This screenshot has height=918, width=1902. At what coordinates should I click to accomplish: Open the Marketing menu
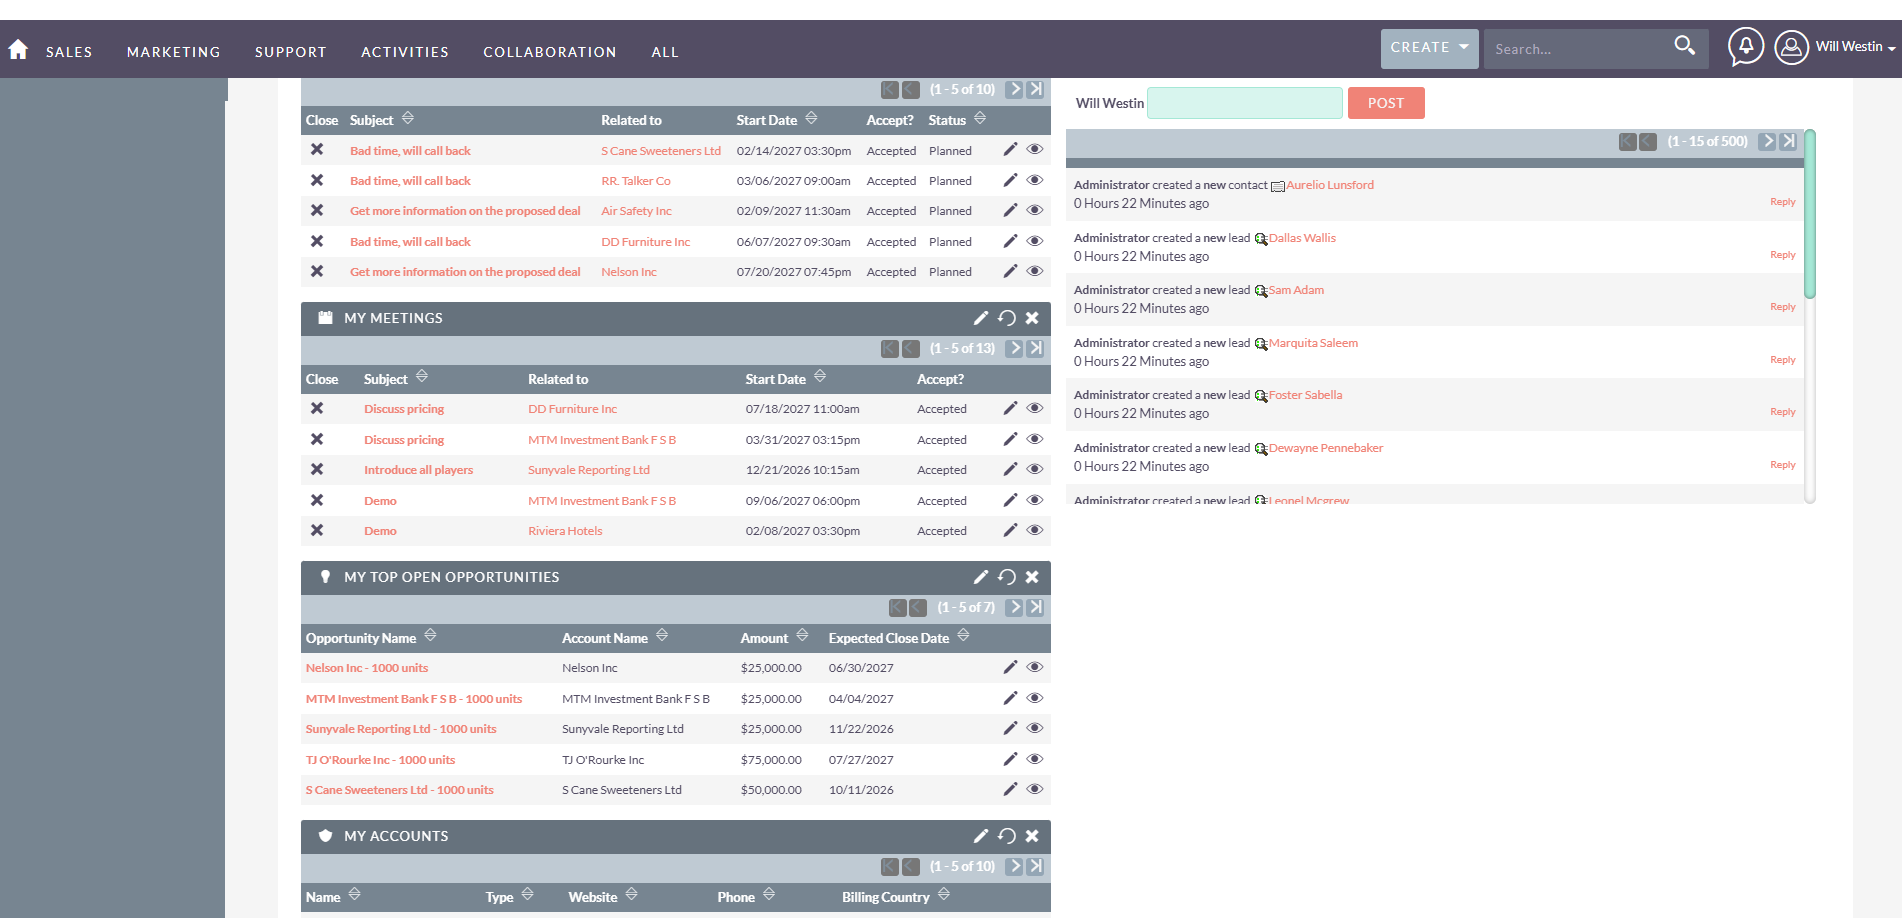pyautogui.click(x=174, y=52)
